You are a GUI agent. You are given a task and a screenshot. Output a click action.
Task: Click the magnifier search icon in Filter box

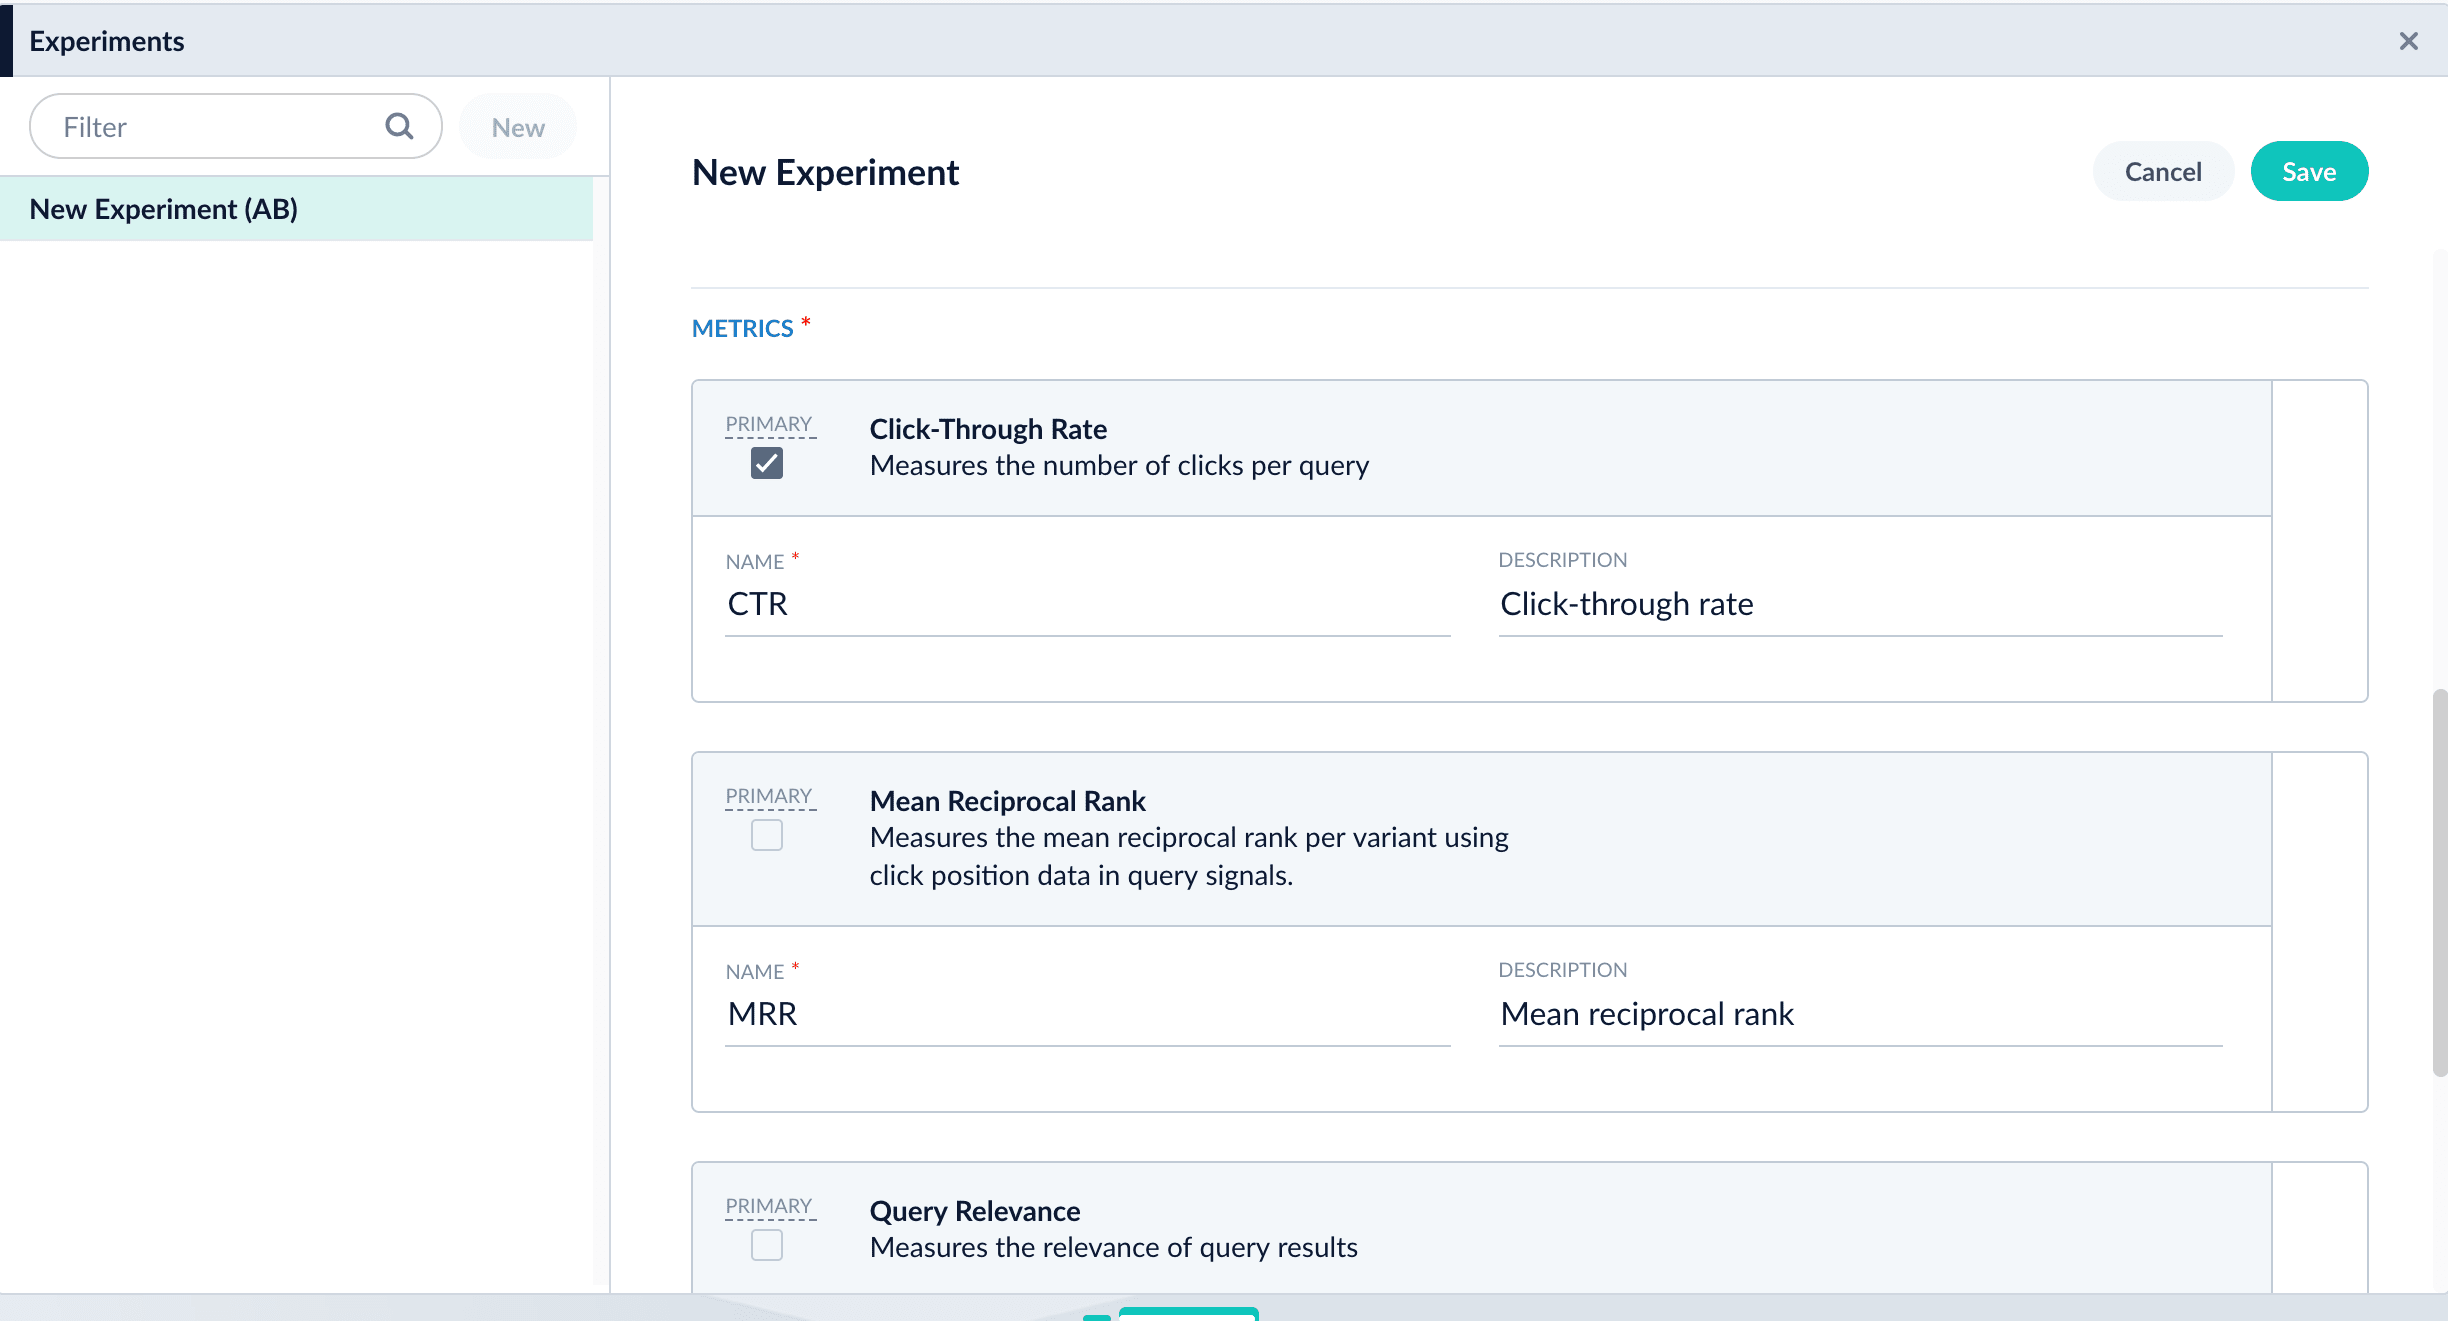399,126
